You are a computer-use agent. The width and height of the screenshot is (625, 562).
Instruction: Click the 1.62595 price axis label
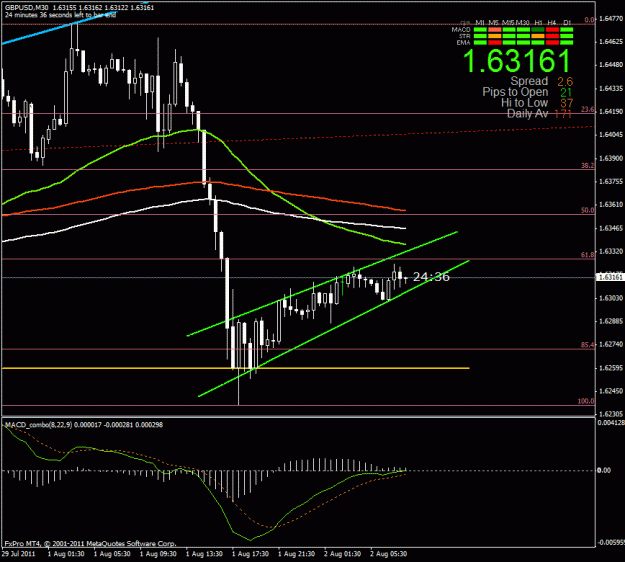coord(611,368)
